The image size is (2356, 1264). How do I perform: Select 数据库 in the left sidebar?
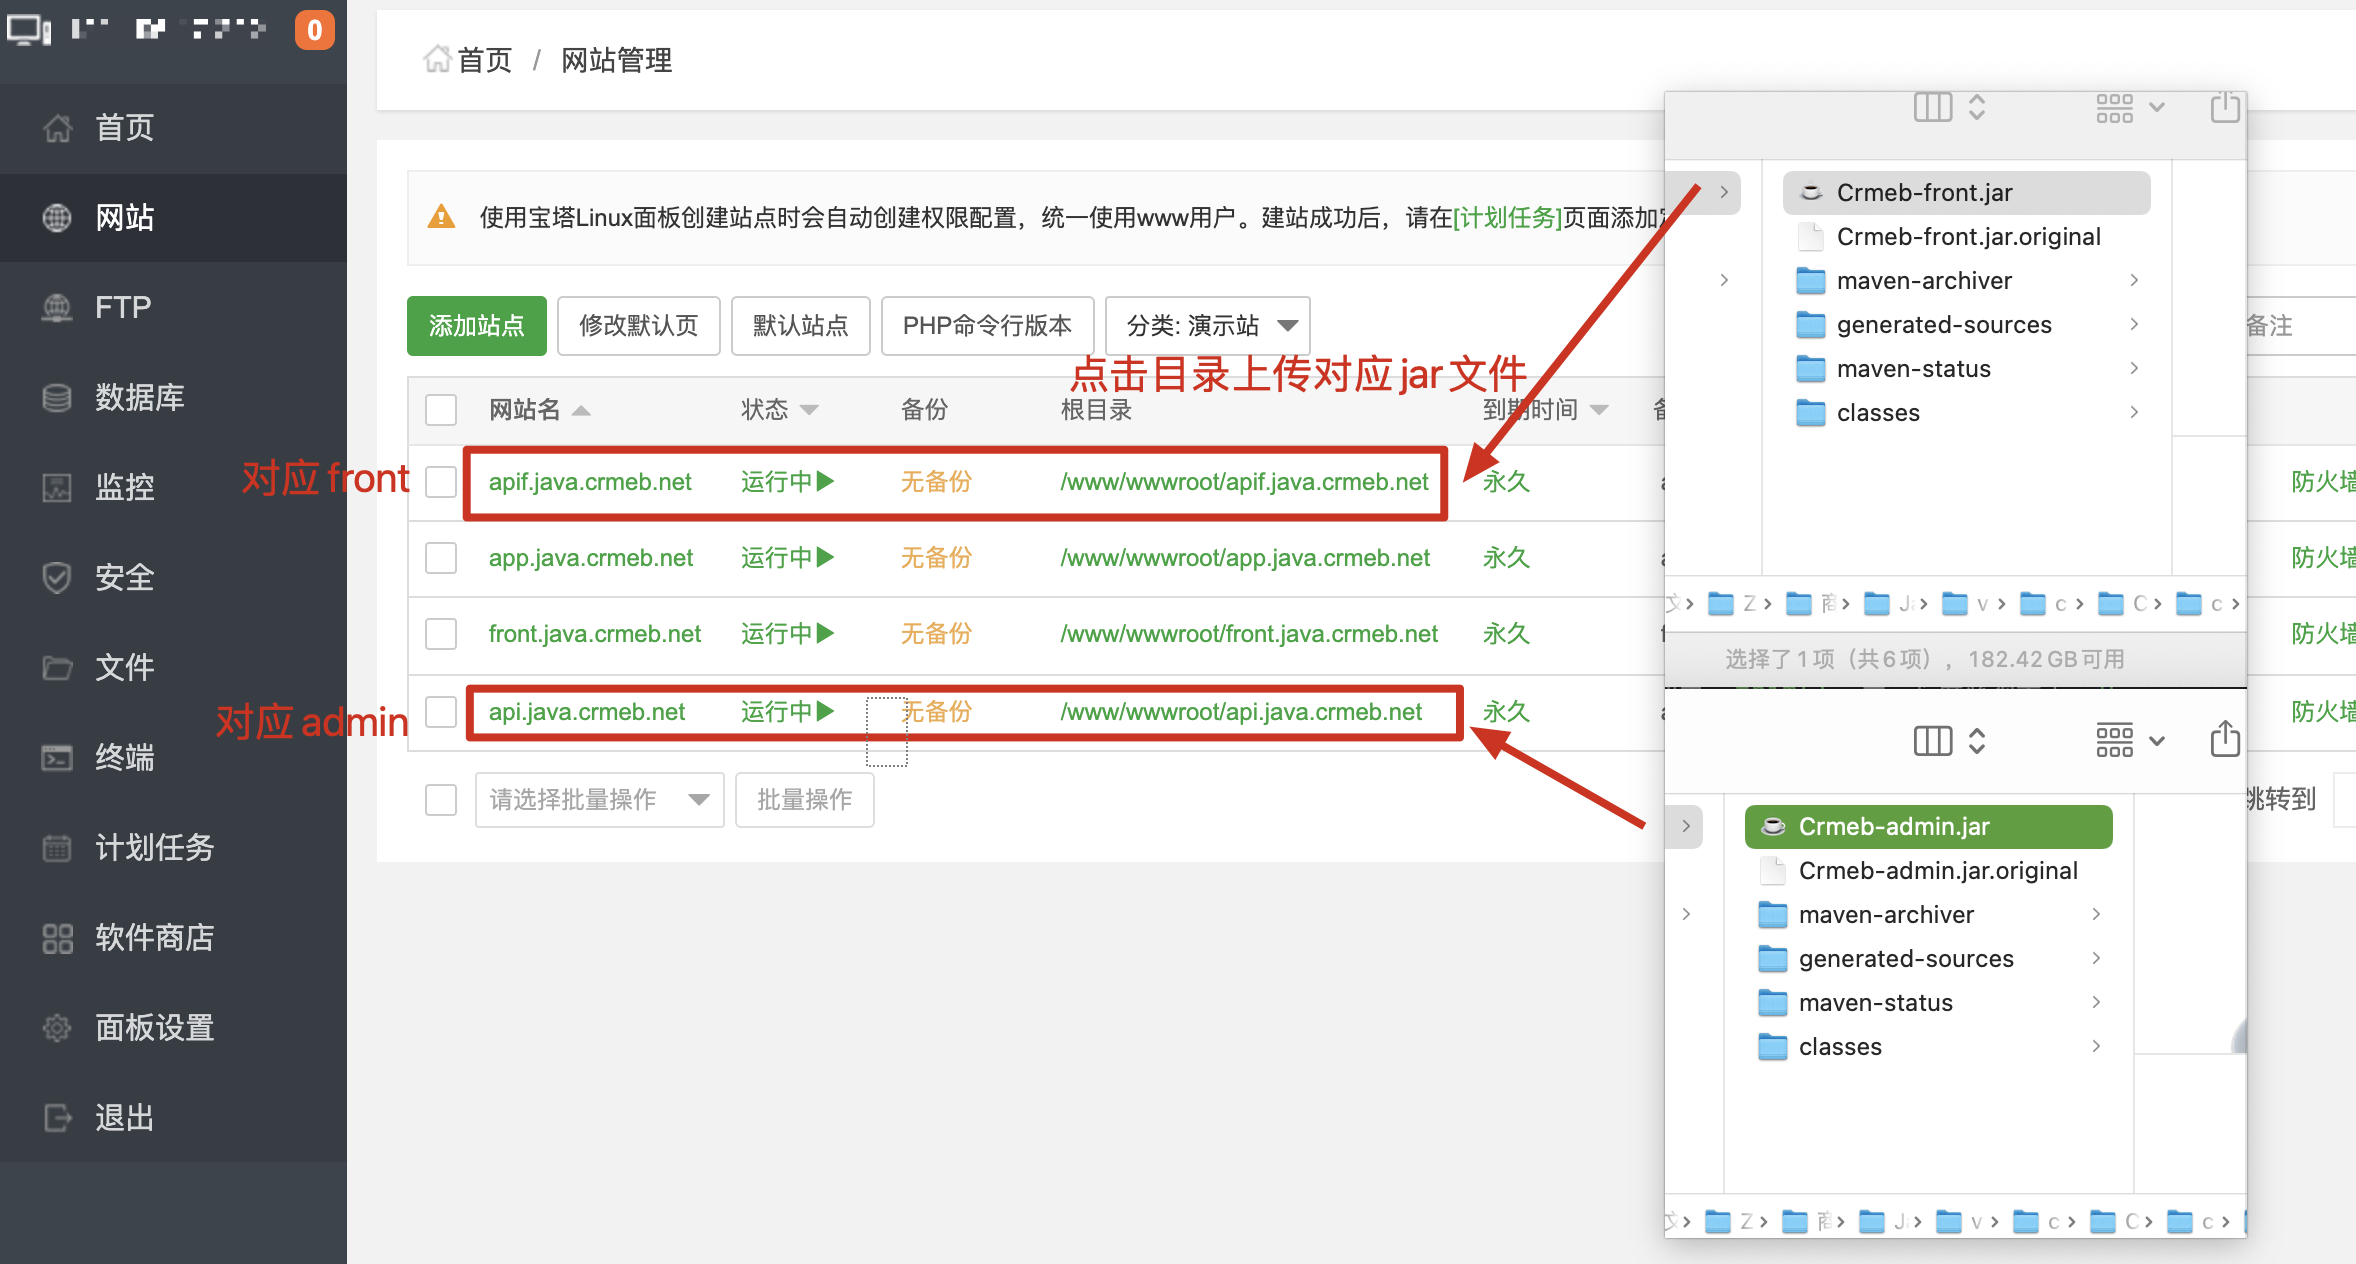pyautogui.click(x=139, y=397)
